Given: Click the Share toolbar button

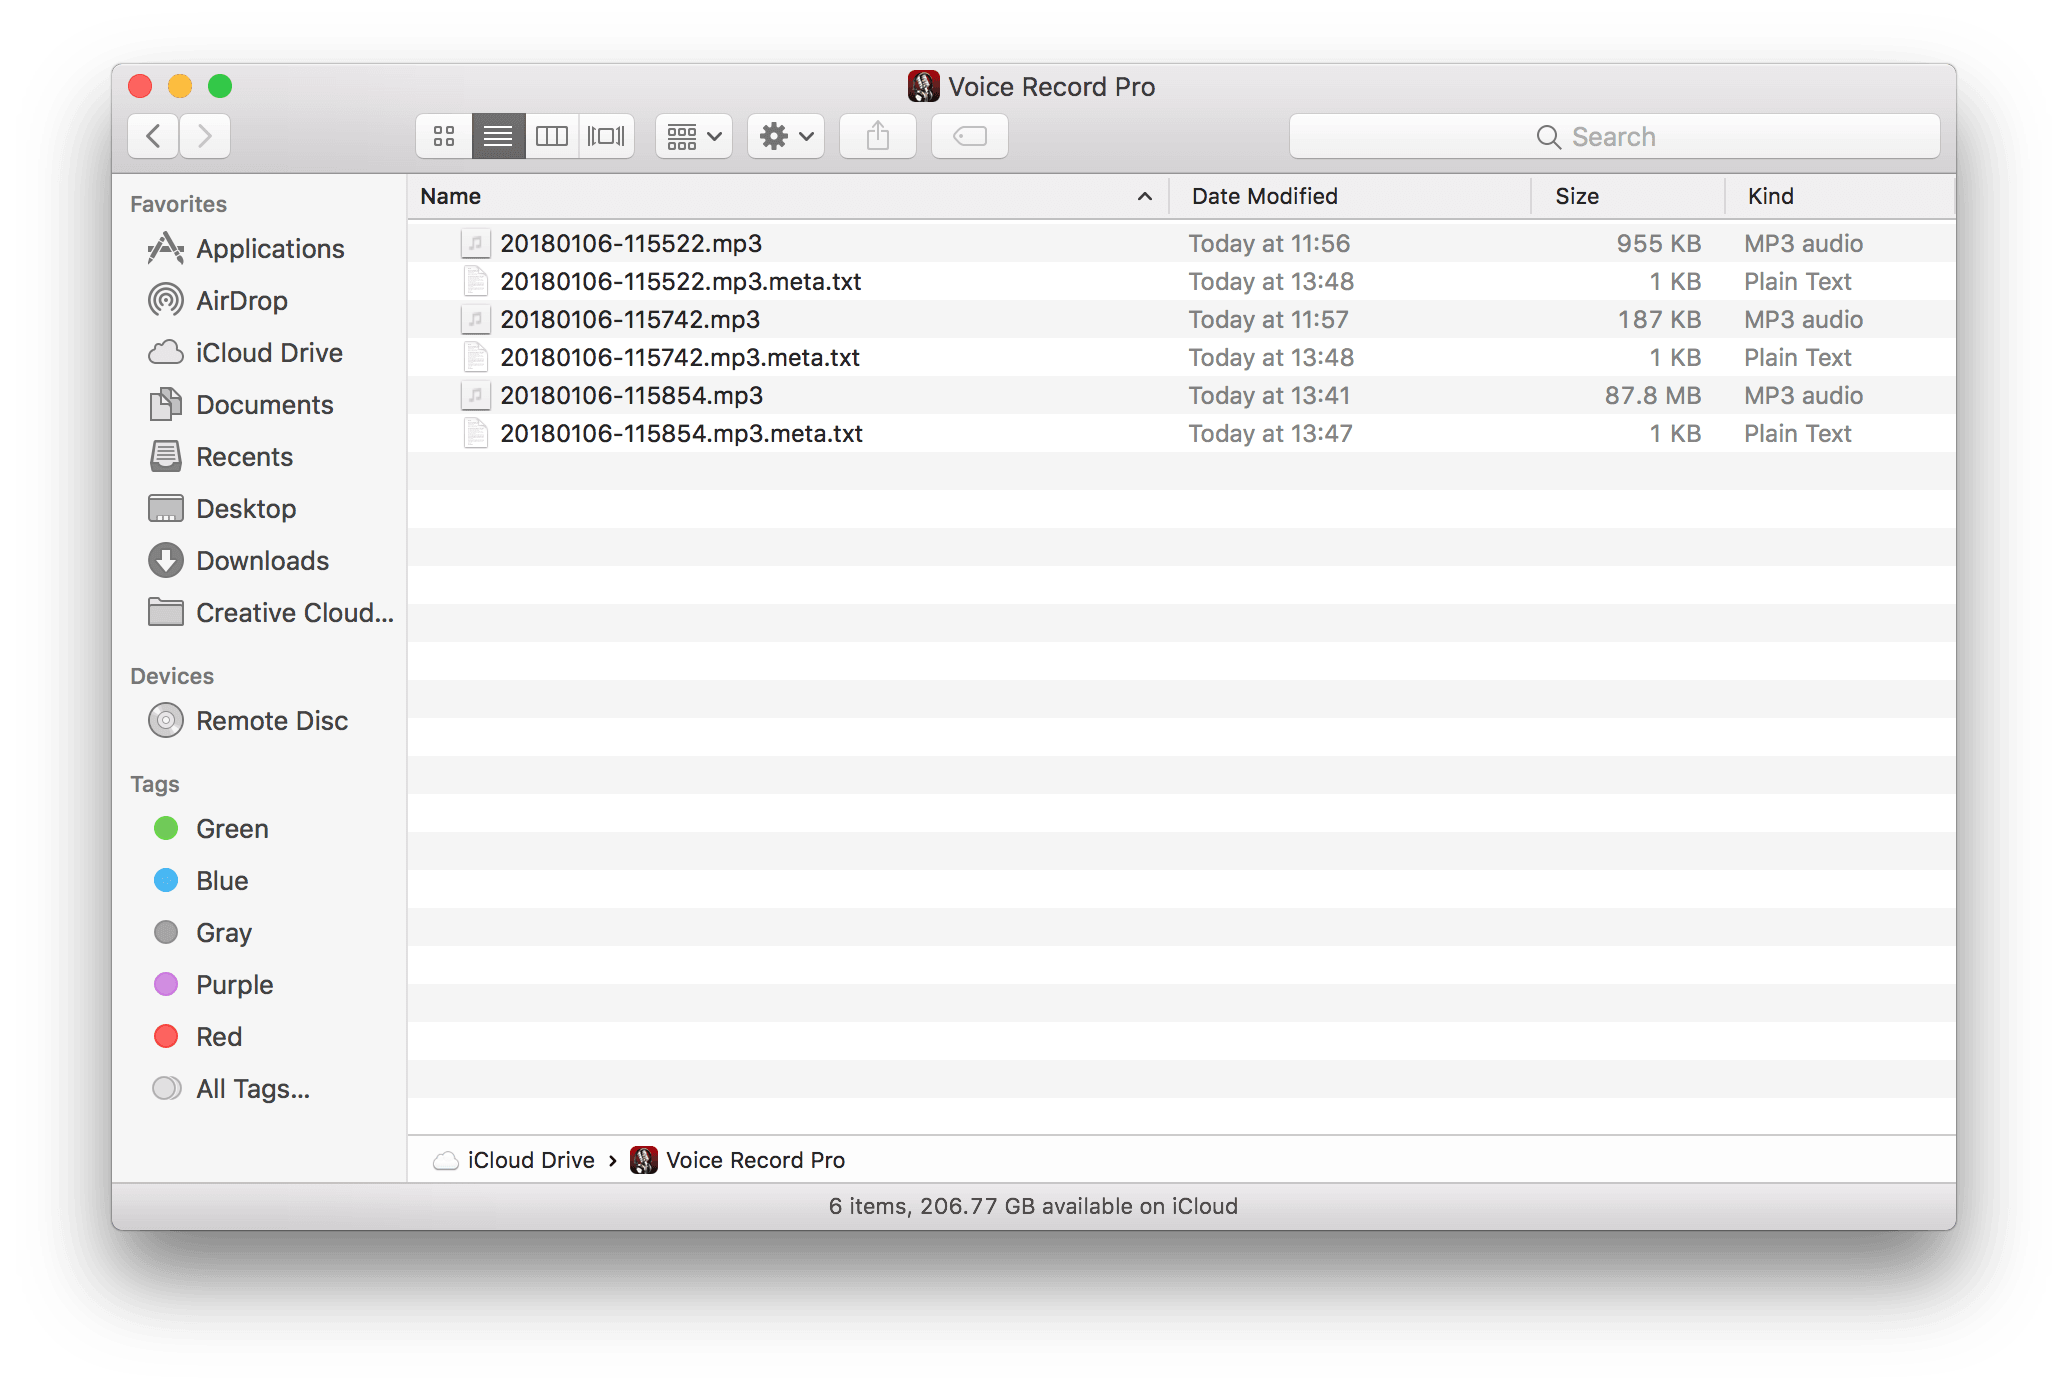Looking at the screenshot, I should coord(878,136).
